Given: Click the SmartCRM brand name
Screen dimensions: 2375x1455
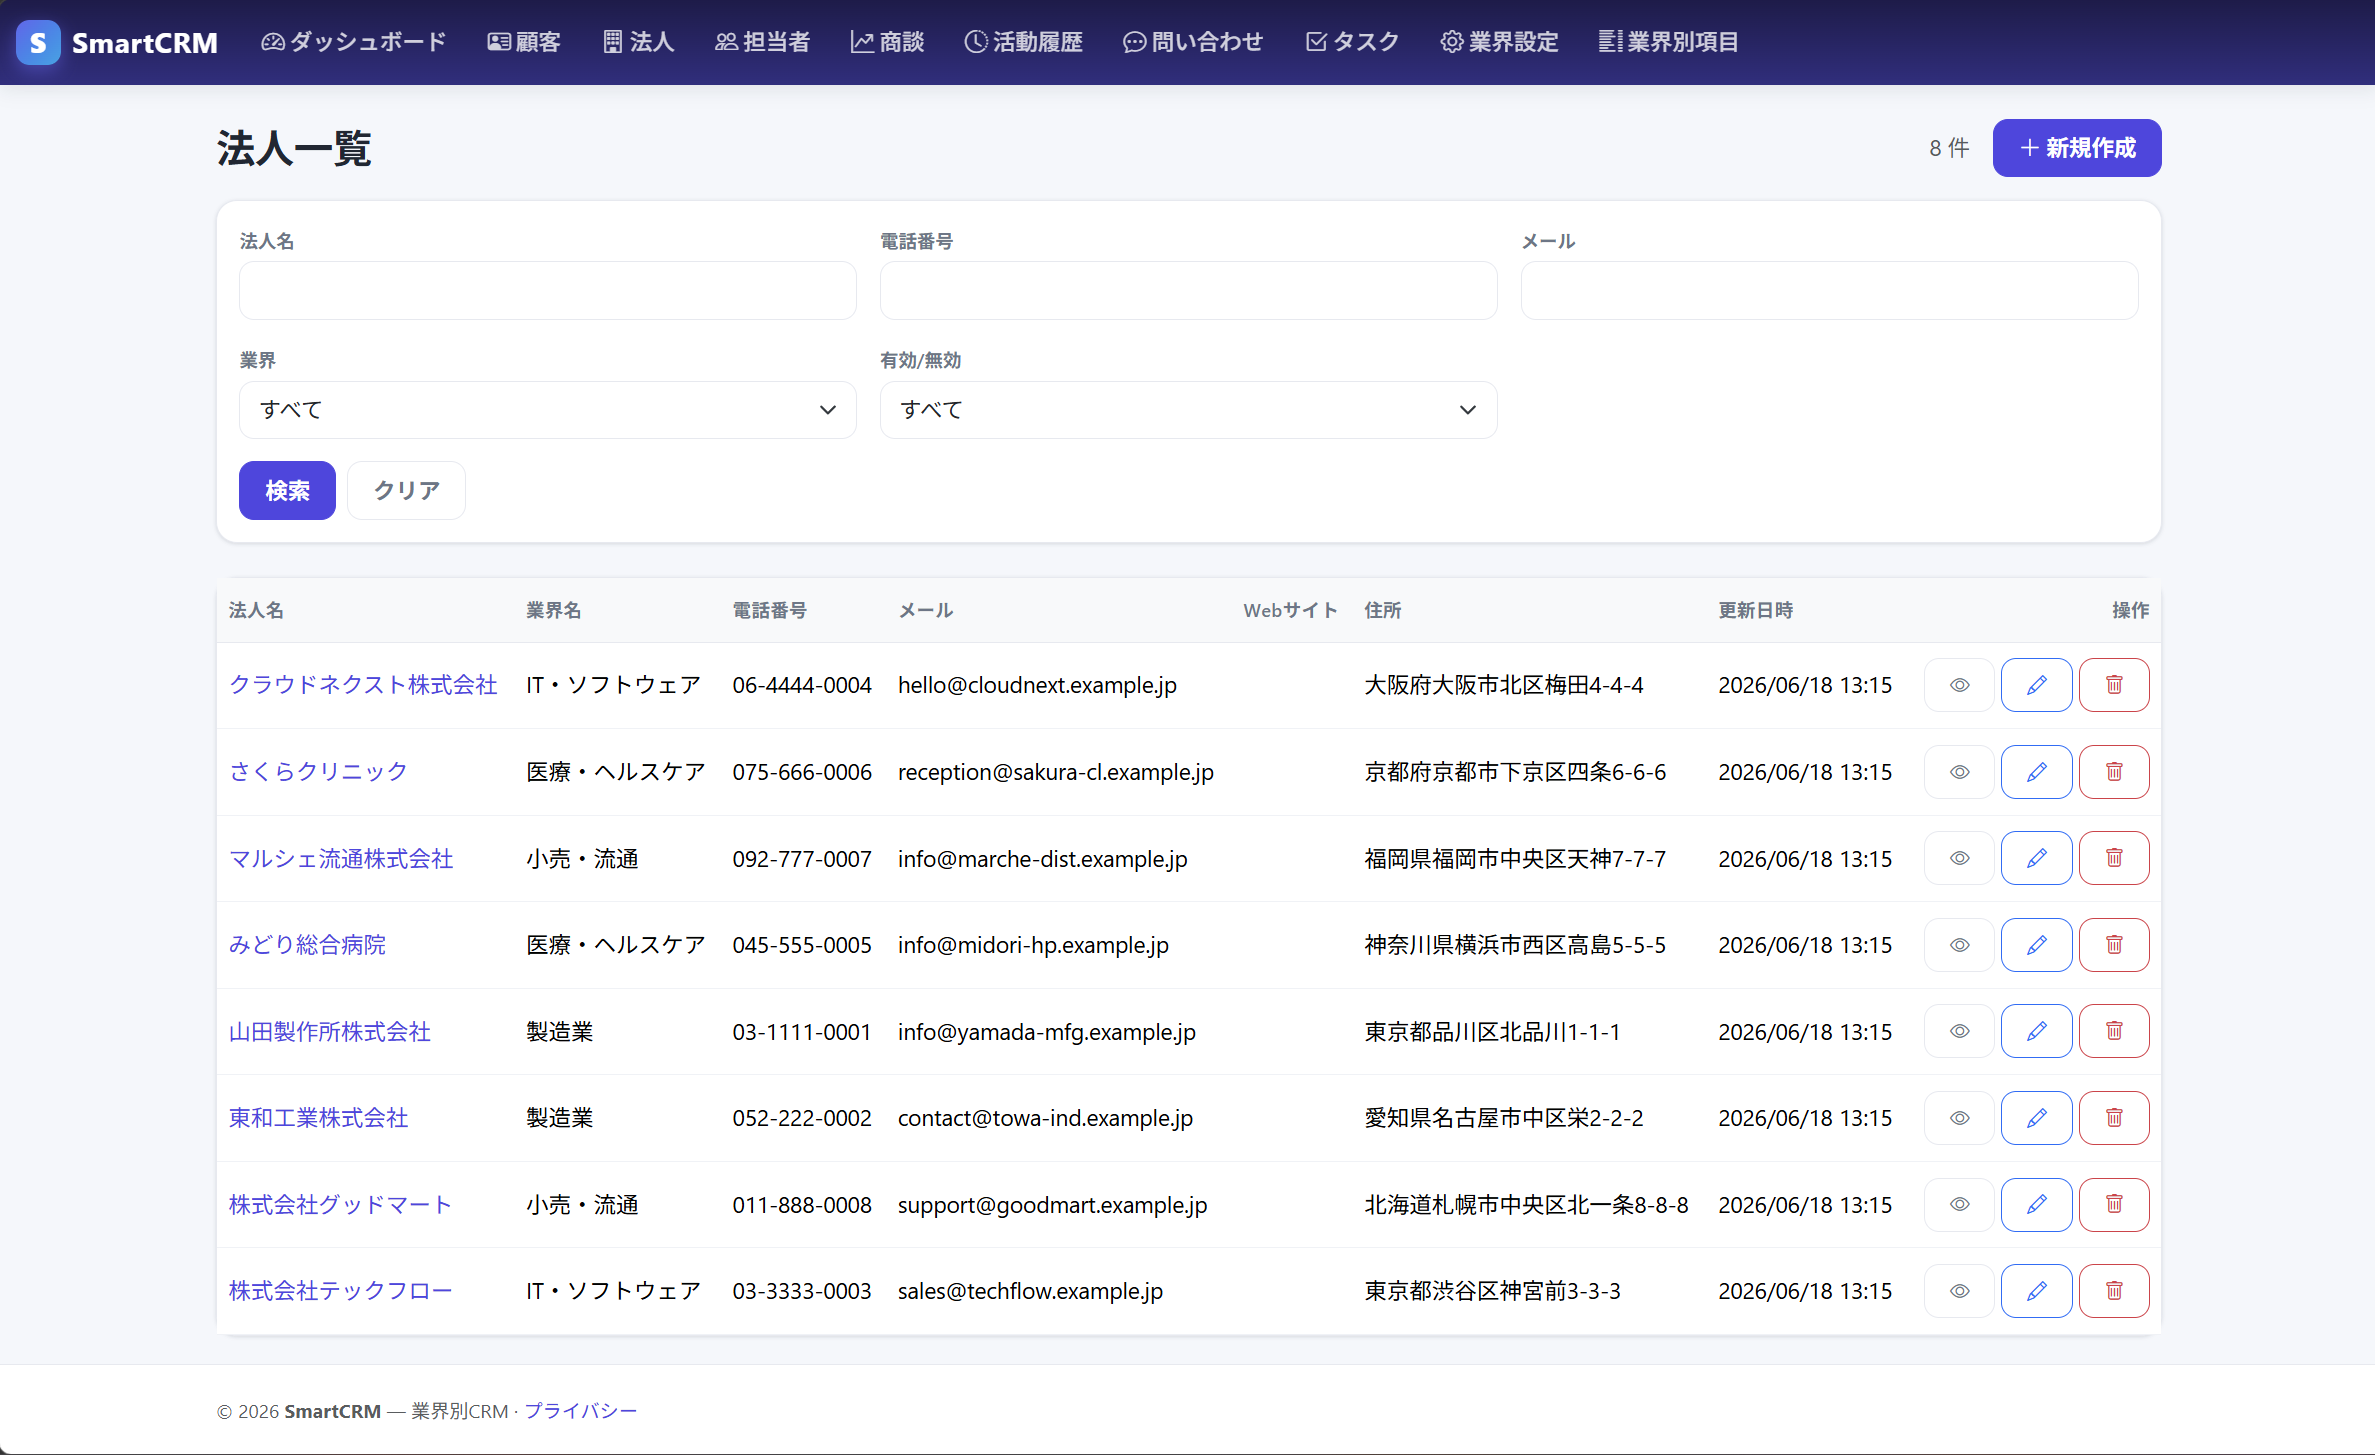Looking at the screenshot, I should click(144, 42).
